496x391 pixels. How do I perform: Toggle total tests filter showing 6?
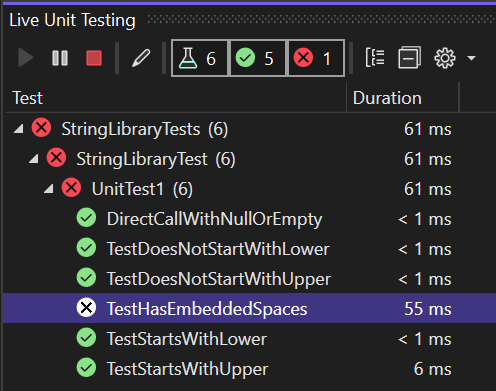(200, 58)
